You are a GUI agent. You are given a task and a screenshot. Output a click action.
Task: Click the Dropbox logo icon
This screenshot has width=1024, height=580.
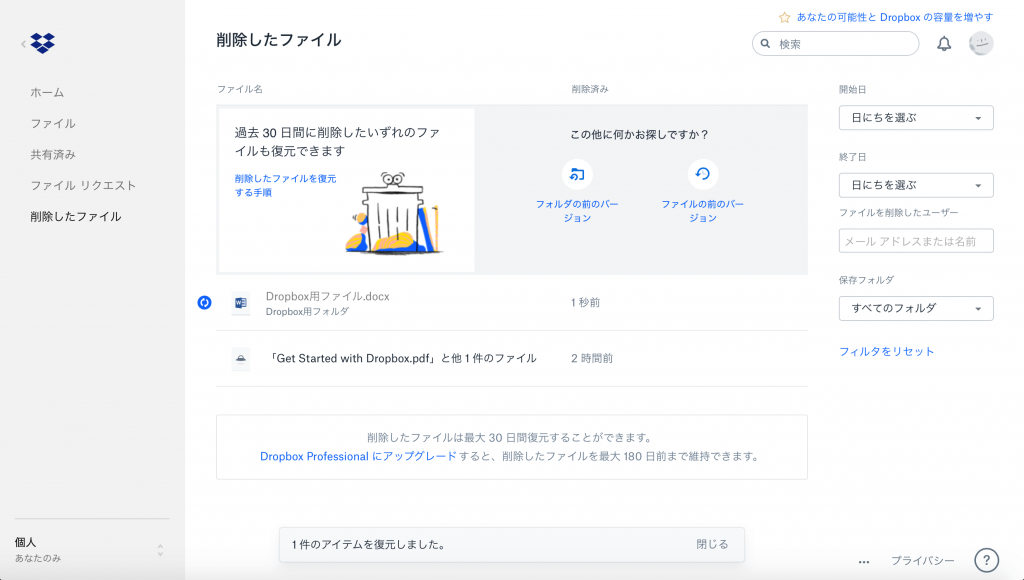[x=42, y=43]
